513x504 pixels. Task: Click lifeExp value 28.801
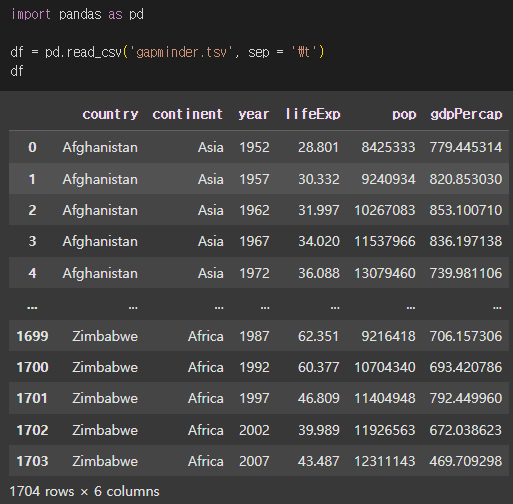[318, 147]
